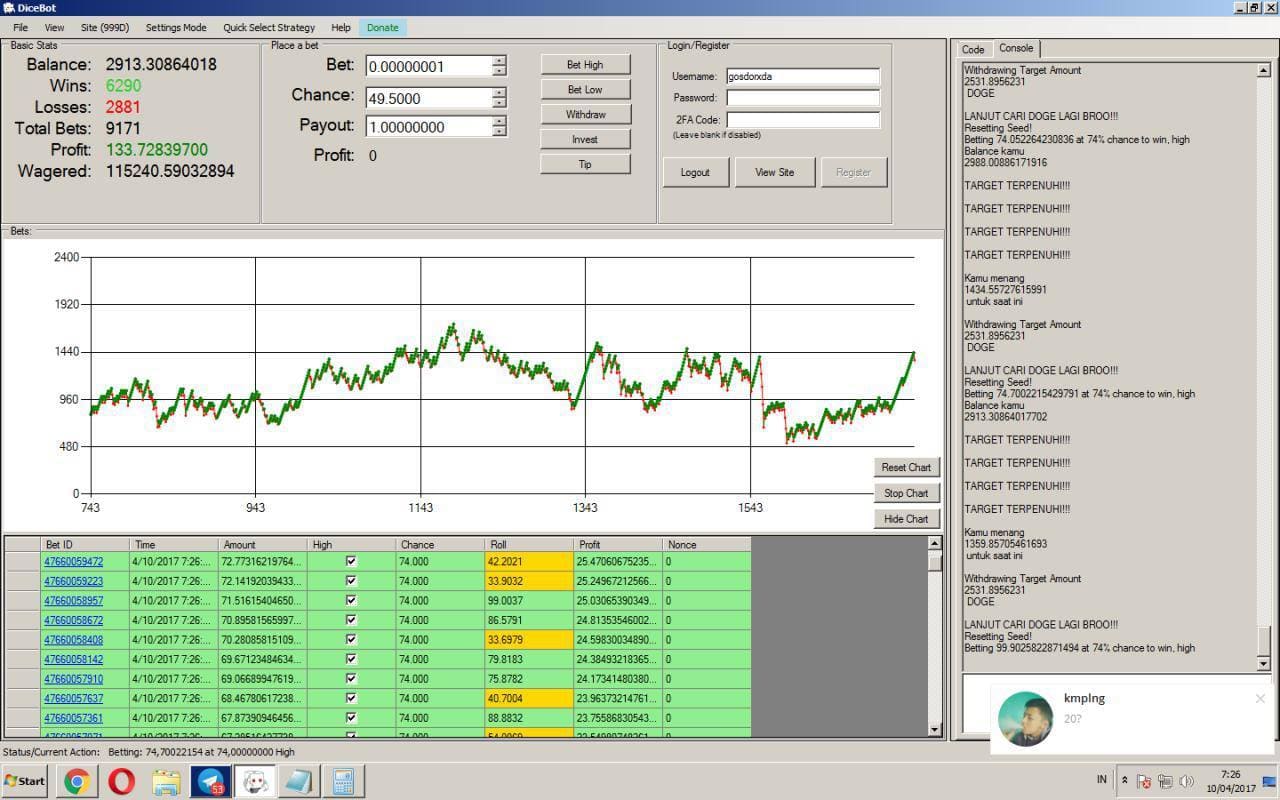Open bet ID link 47660058408

coord(73,640)
